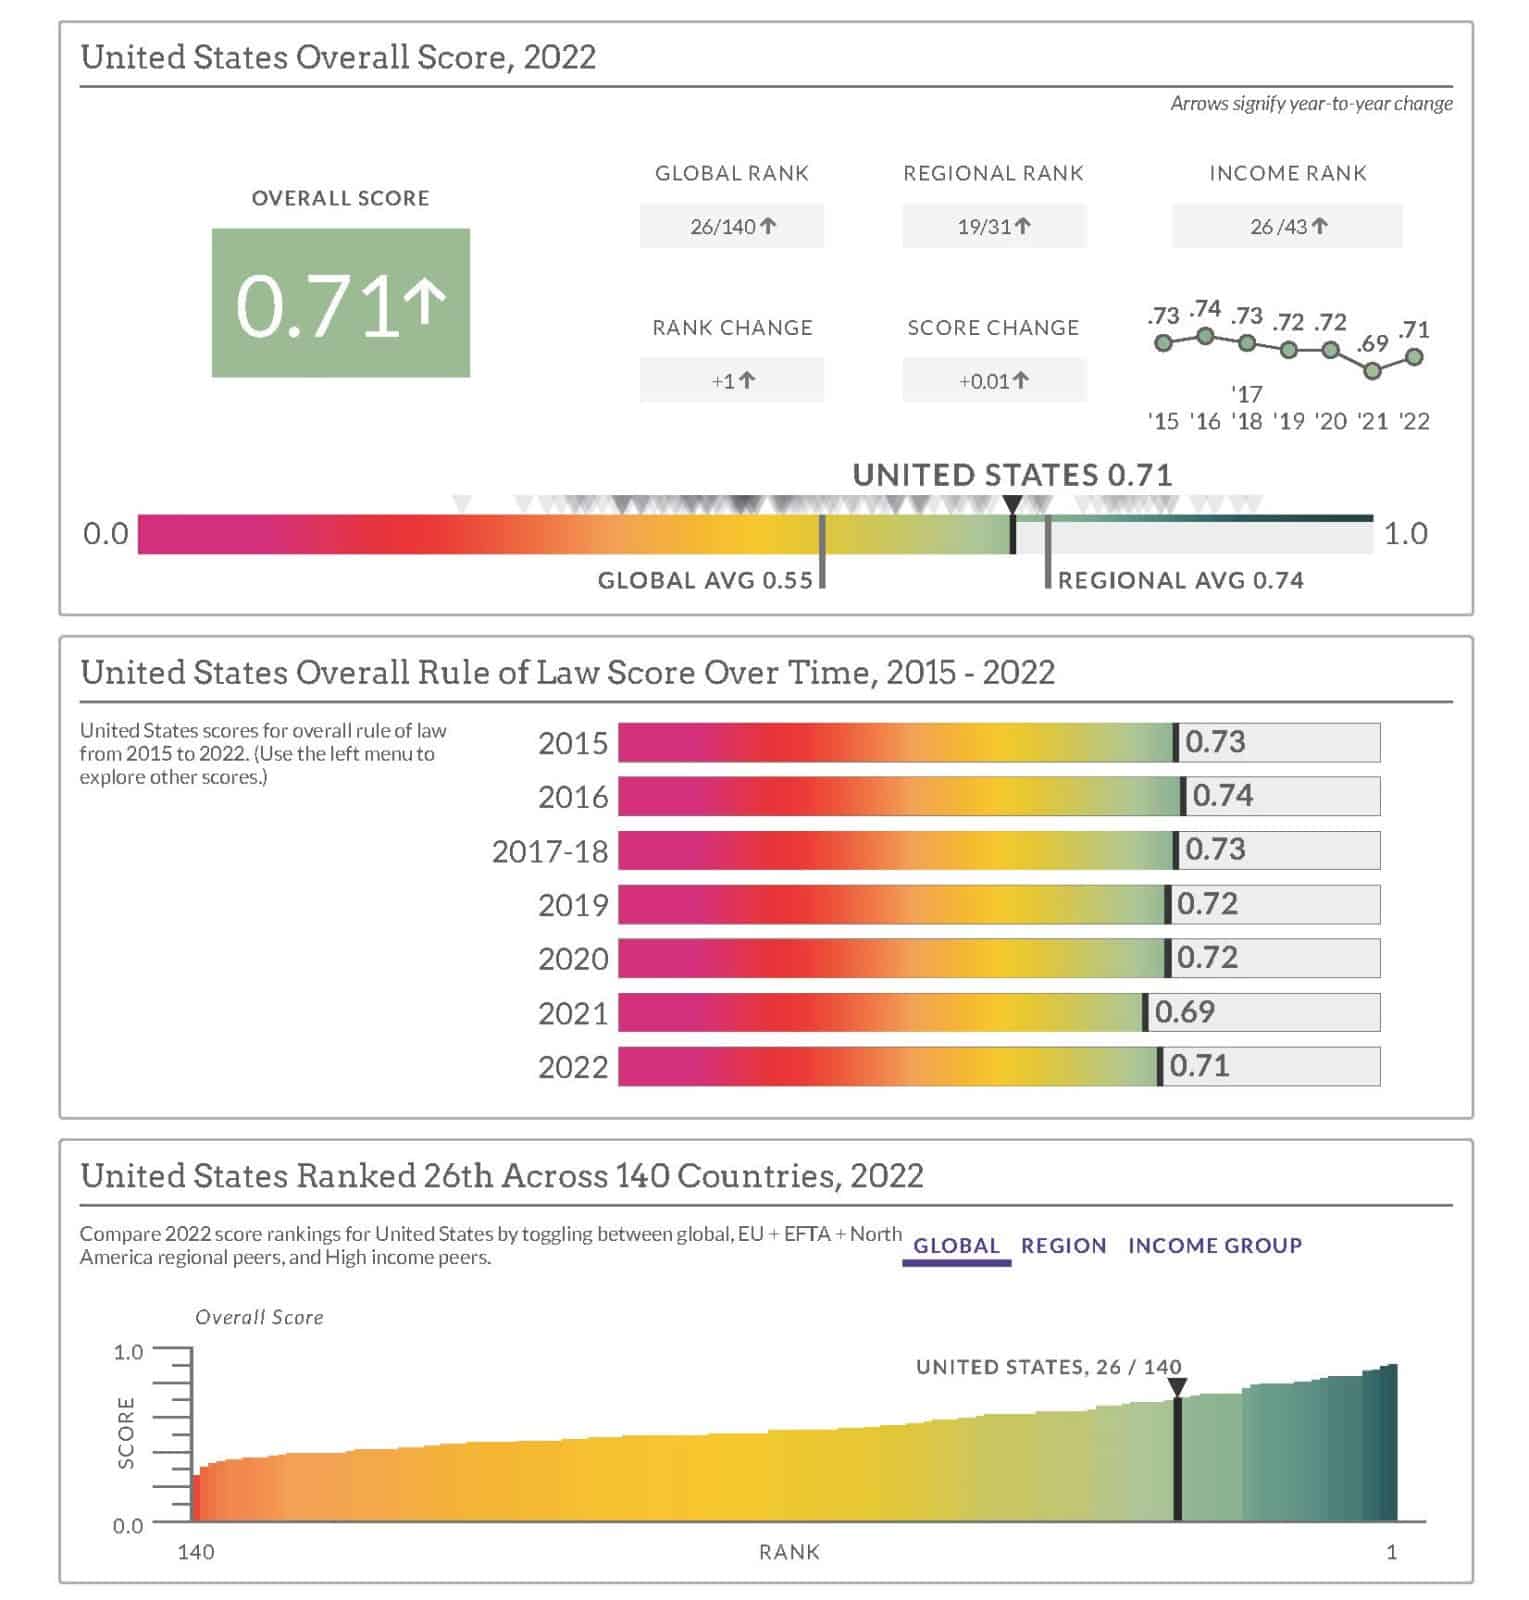Select the GLOBAL ranking tab
Screen dimensions: 1529x1600
click(x=956, y=1245)
